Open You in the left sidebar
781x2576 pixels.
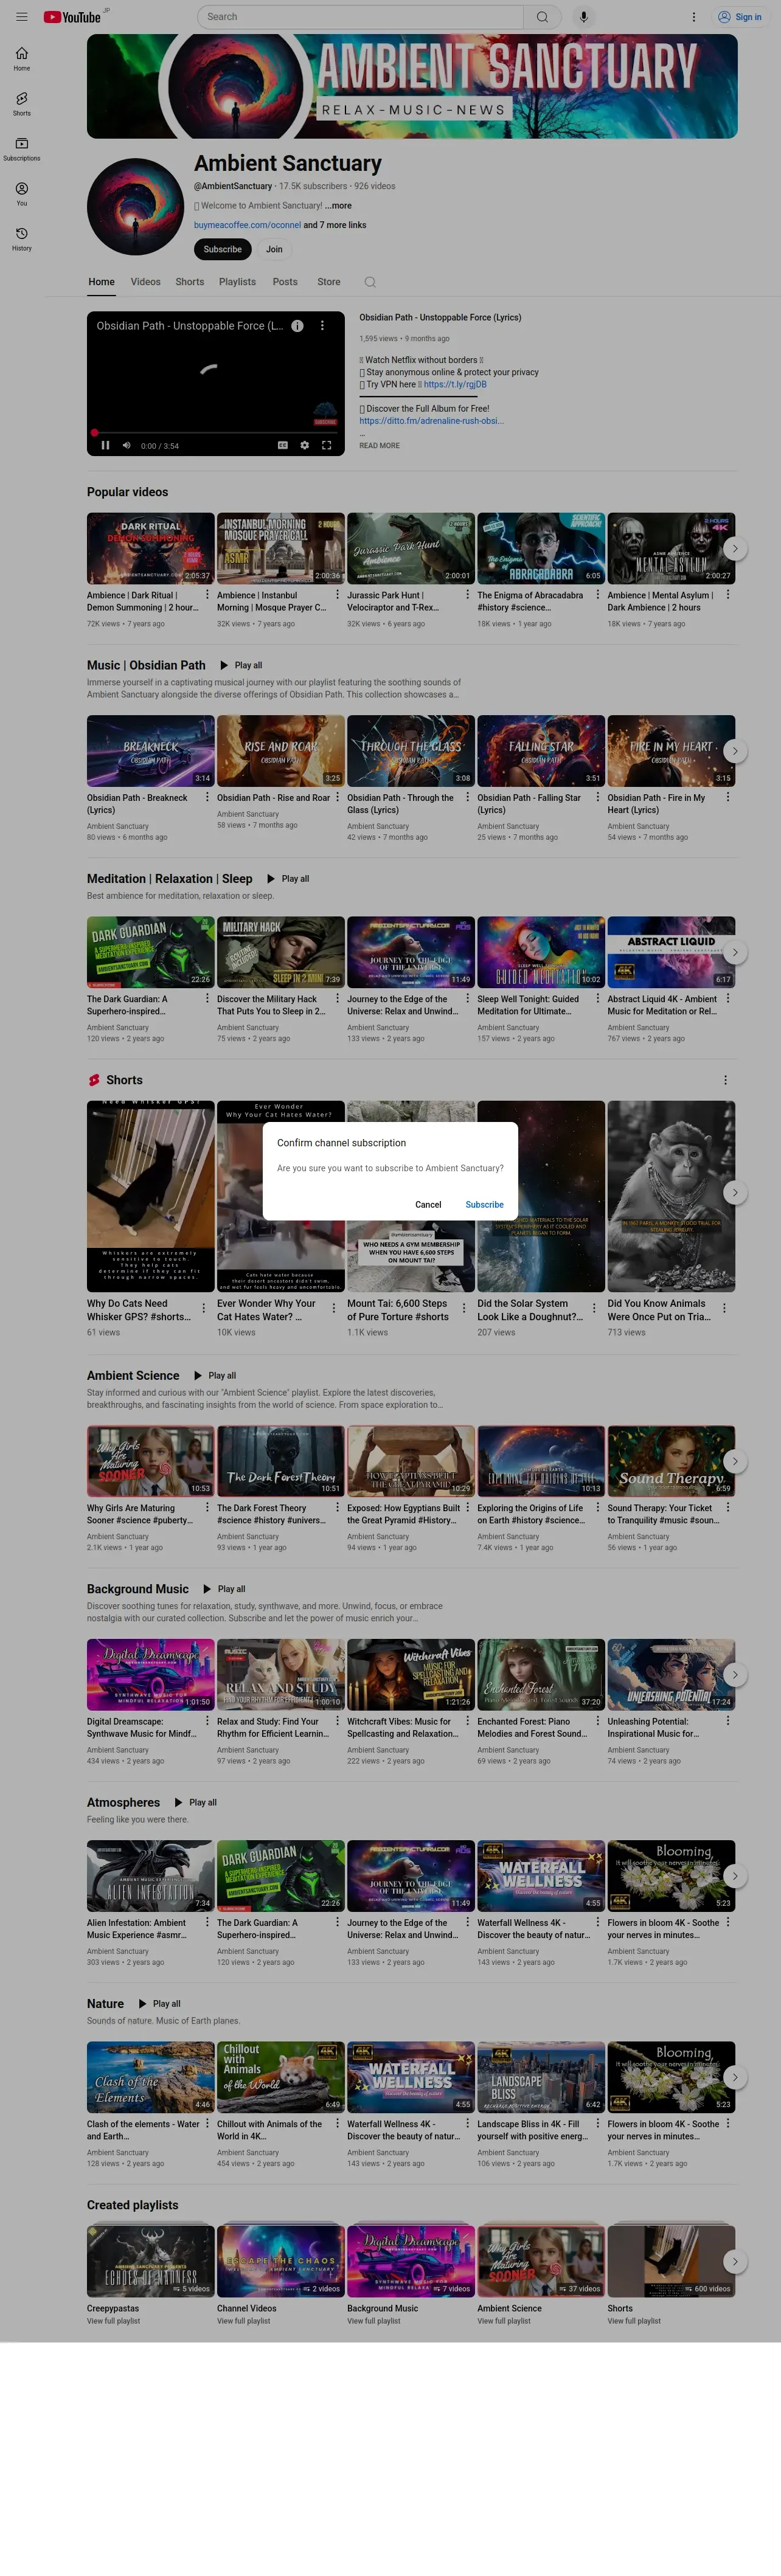22,194
